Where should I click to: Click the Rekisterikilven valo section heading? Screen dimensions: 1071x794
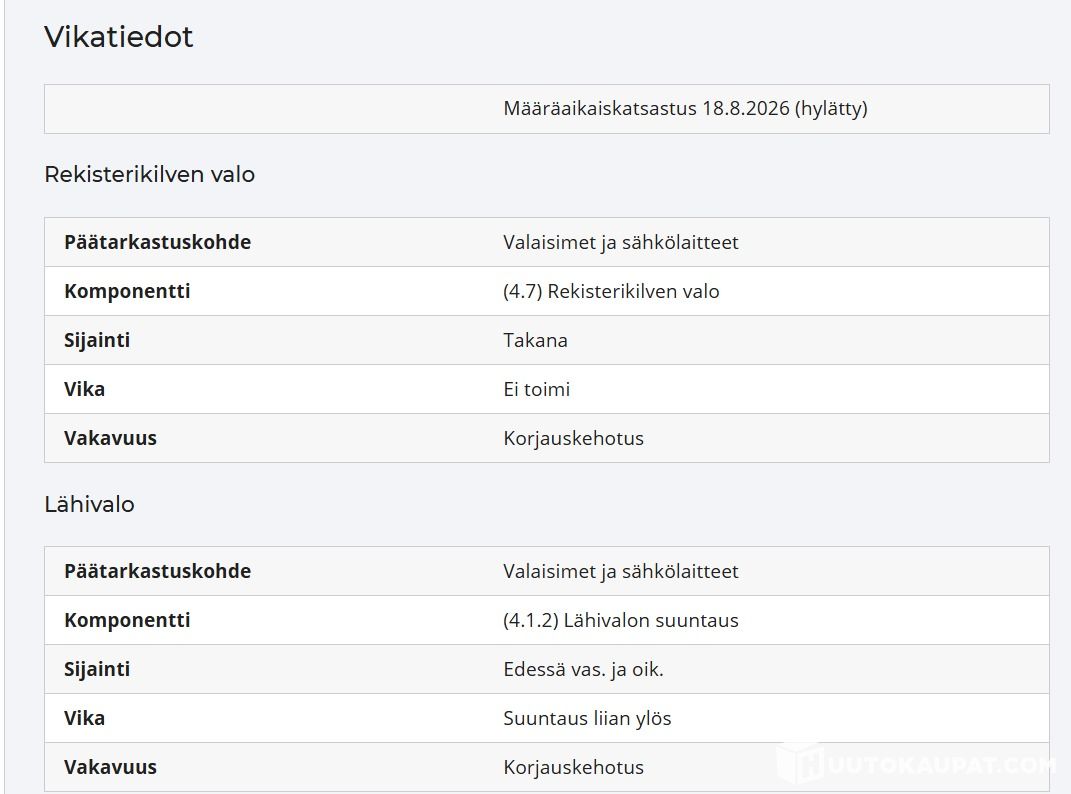pyautogui.click(x=150, y=174)
